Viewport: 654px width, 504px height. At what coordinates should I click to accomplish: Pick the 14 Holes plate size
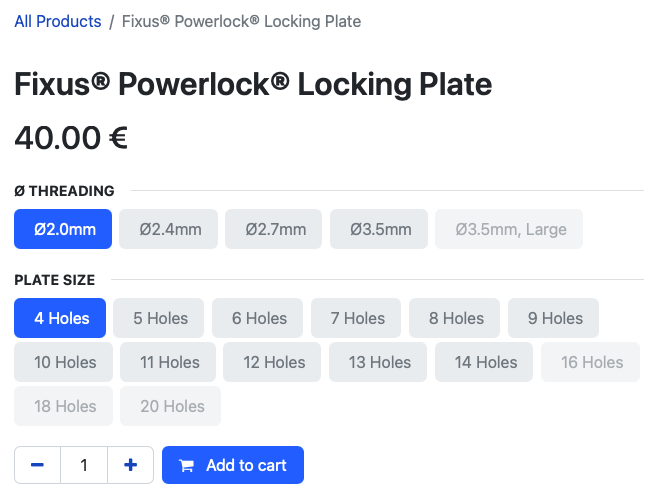tap(484, 362)
